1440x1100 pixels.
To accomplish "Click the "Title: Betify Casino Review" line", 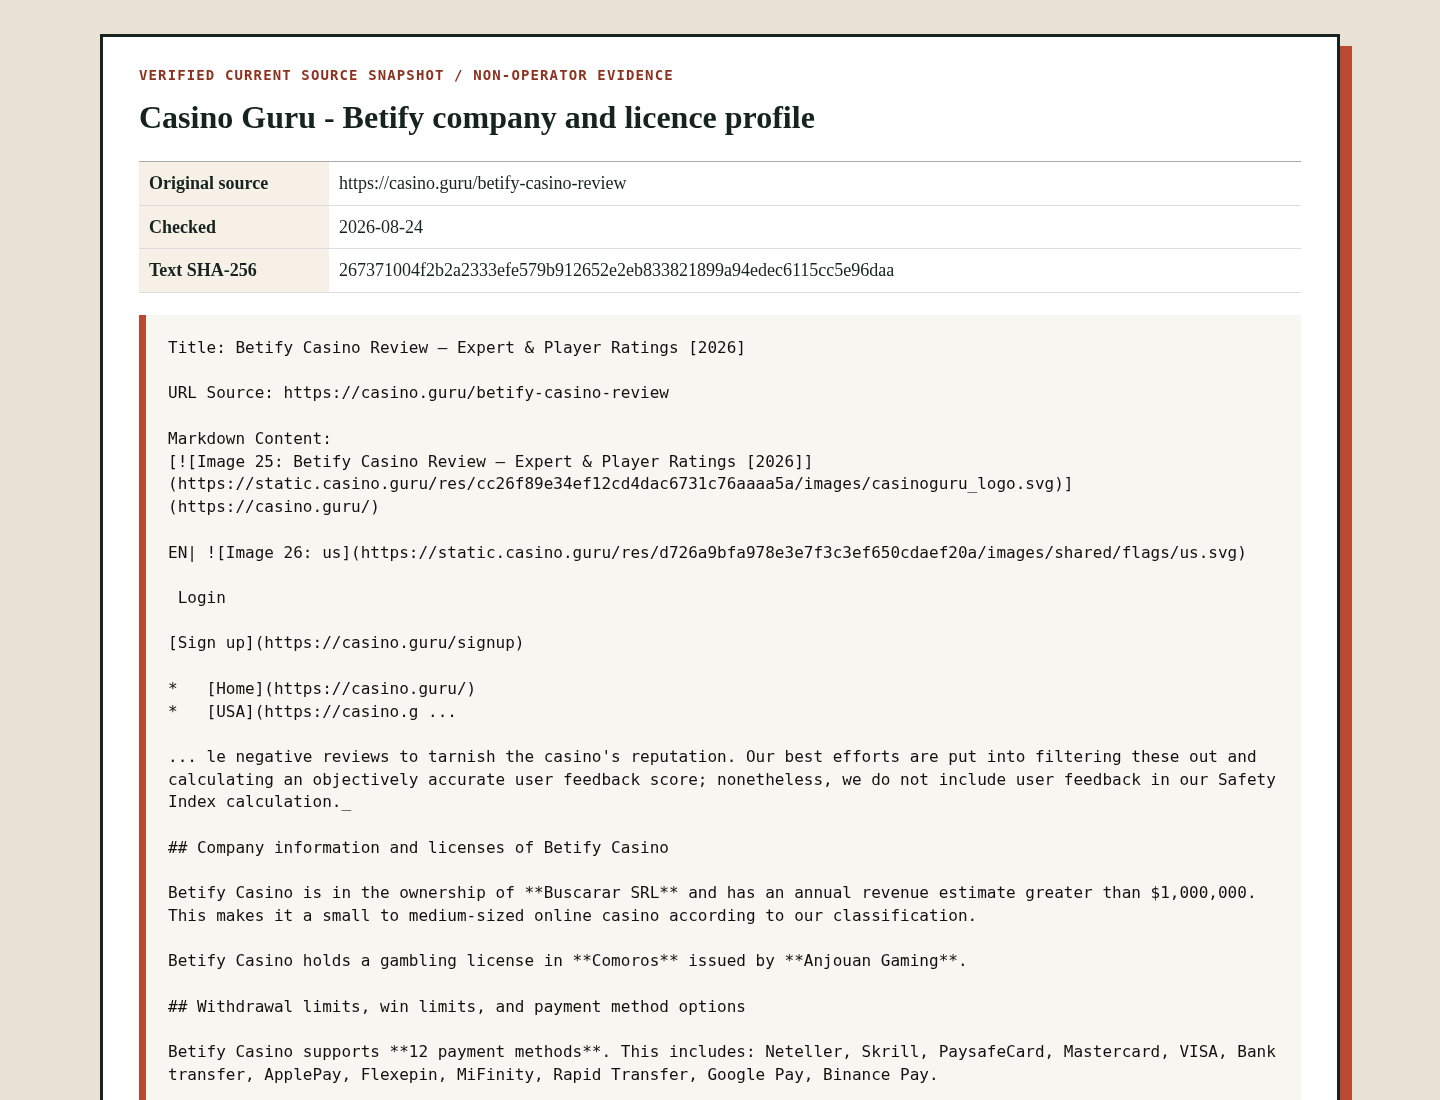I will 457,348.
